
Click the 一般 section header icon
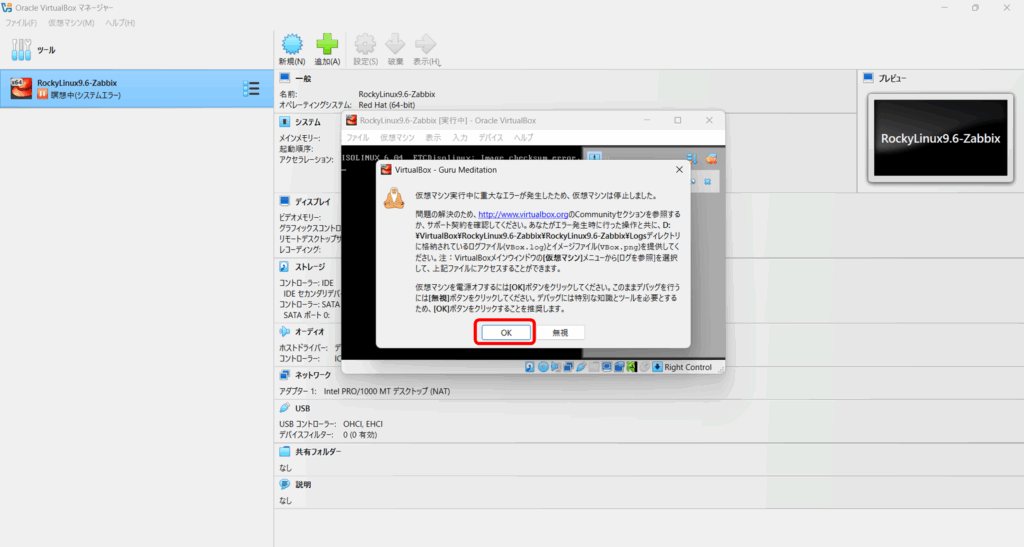point(285,78)
